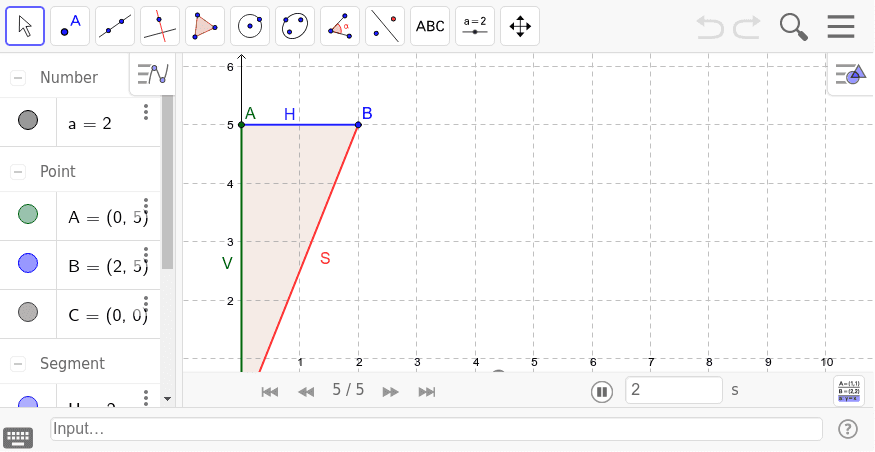
Task: Select the Line through two points tool
Action: pyautogui.click(x=115, y=26)
